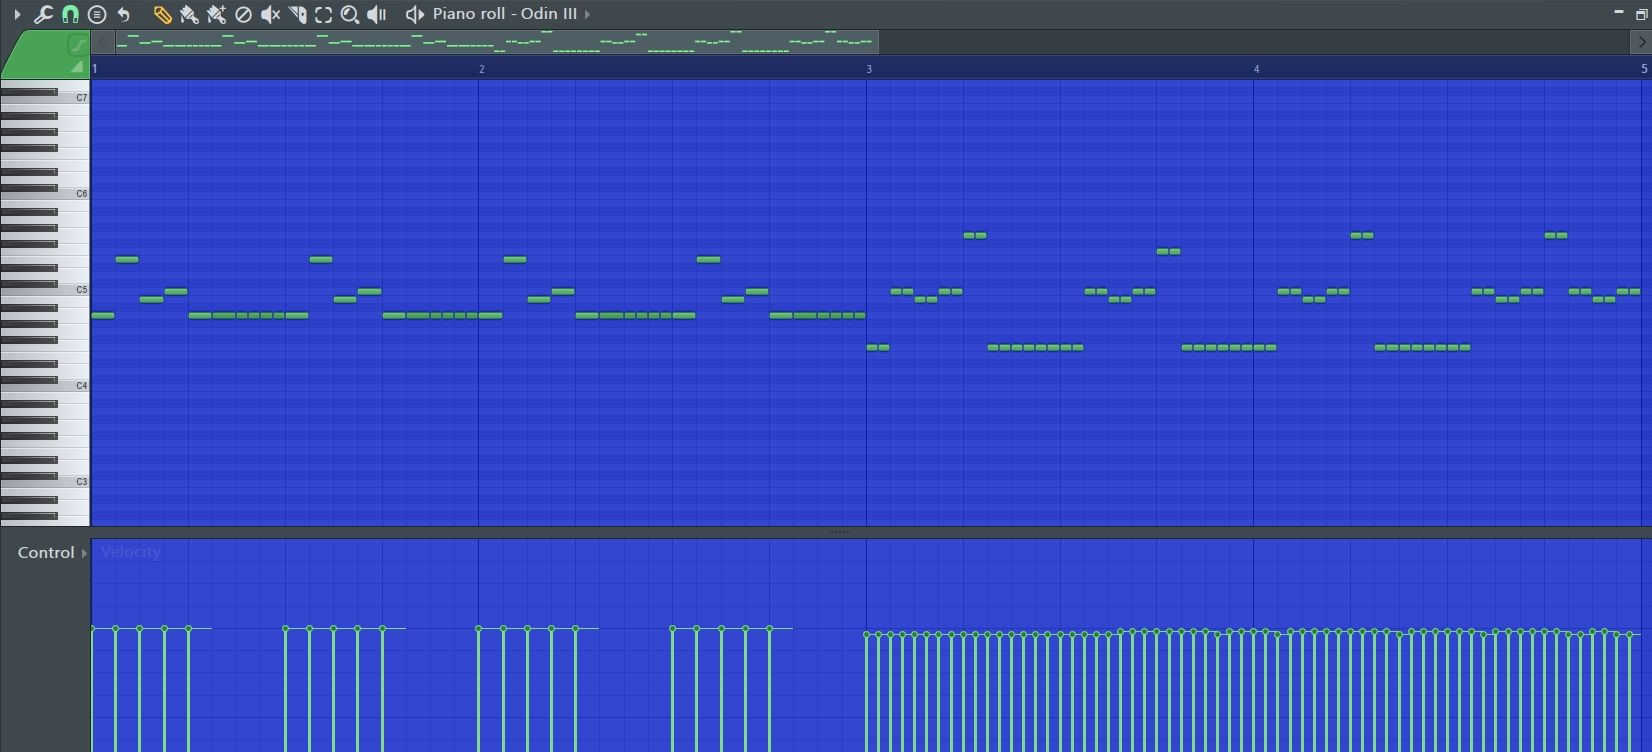The width and height of the screenshot is (1652, 752).
Task: Select the Delete tool
Action: click(x=243, y=14)
